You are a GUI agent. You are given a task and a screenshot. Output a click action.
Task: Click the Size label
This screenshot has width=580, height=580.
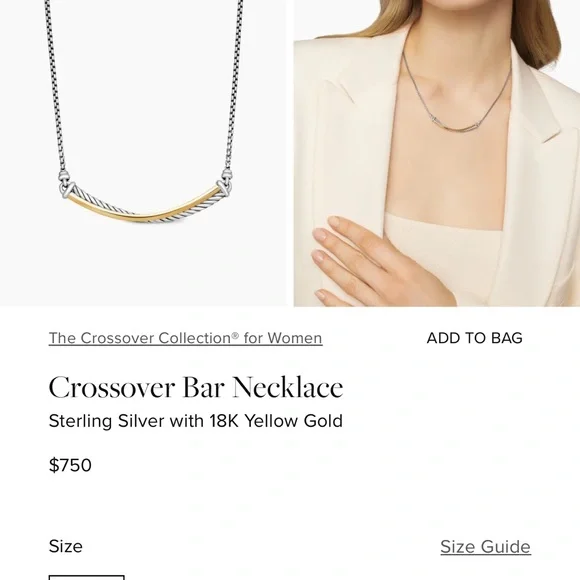click(x=65, y=546)
